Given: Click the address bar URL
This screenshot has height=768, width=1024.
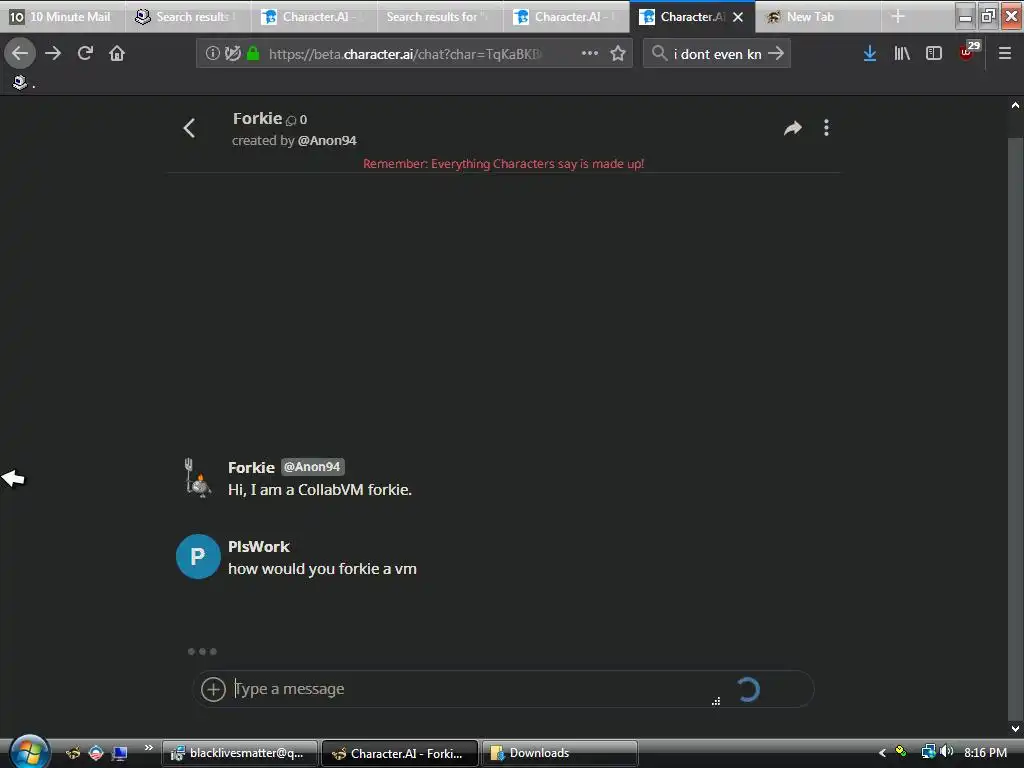Looking at the screenshot, I should click(x=405, y=54).
